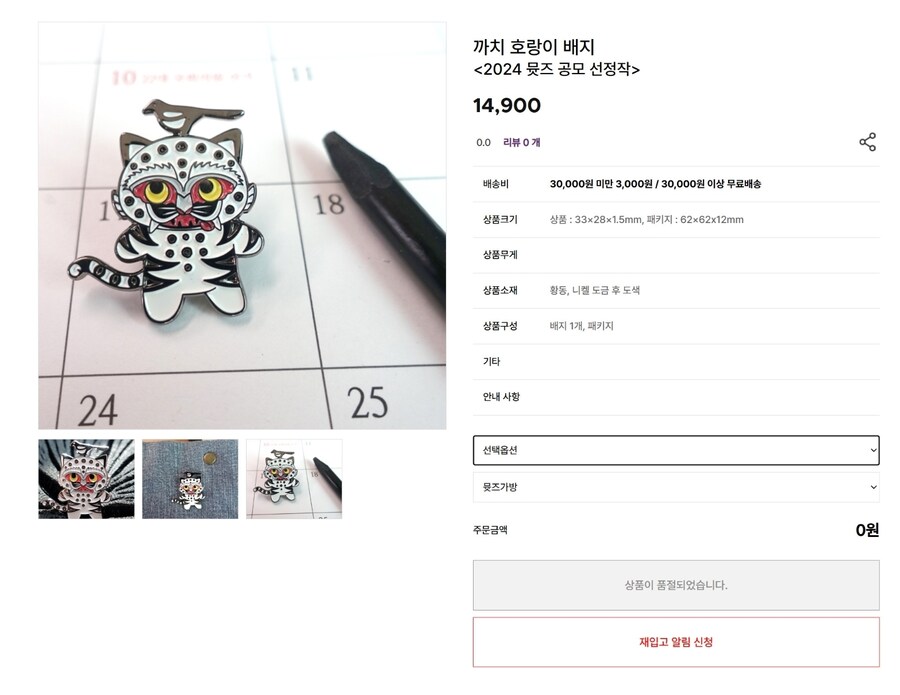This screenshot has width=900, height=695.
Task: Click the 상품소재 material row
Action: coord(675,290)
